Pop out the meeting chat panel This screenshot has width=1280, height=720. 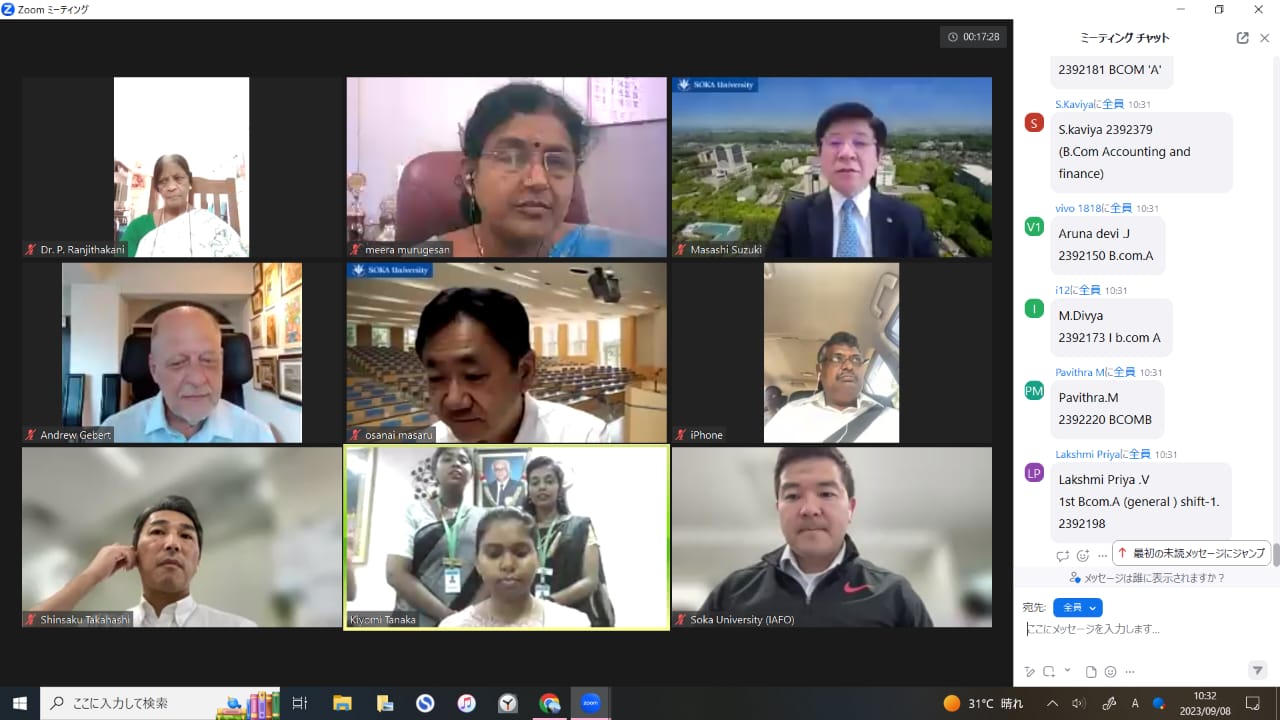(x=1242, y=38)
